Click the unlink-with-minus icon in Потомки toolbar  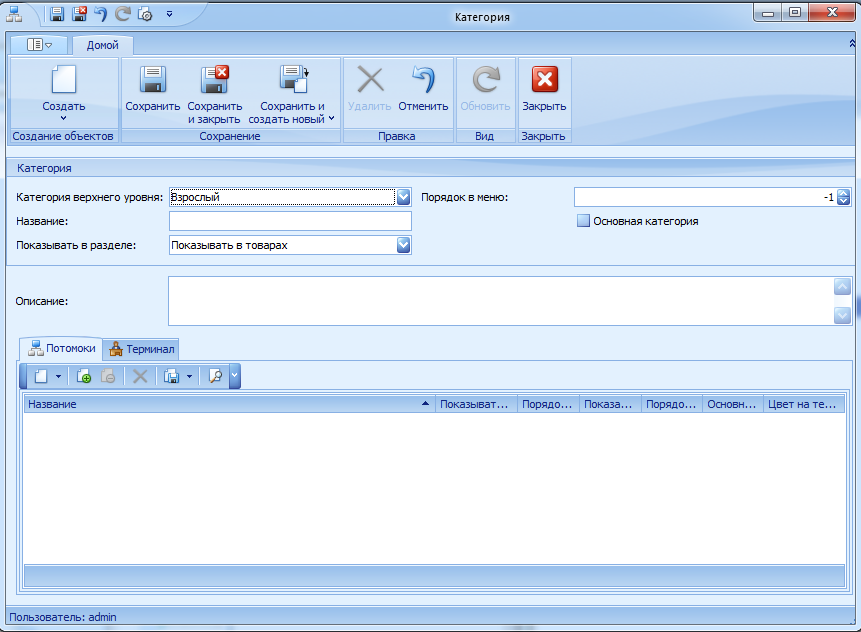[x=108, y=376]
